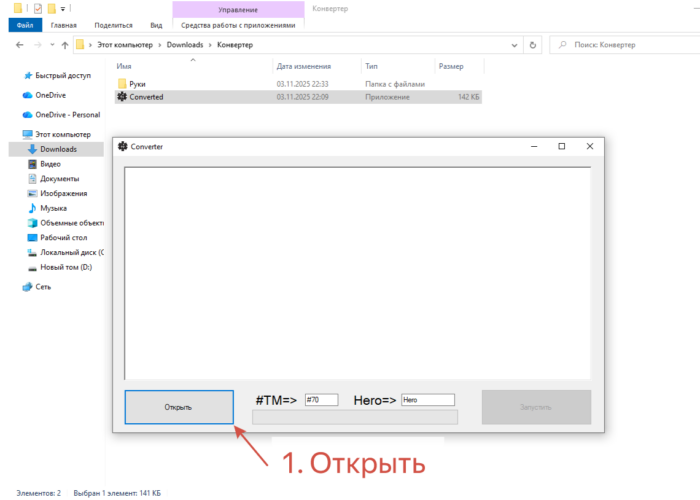700x500 pixels.
Task: Open OneDrive - Personal in sidebar
Action: (68, 114)
